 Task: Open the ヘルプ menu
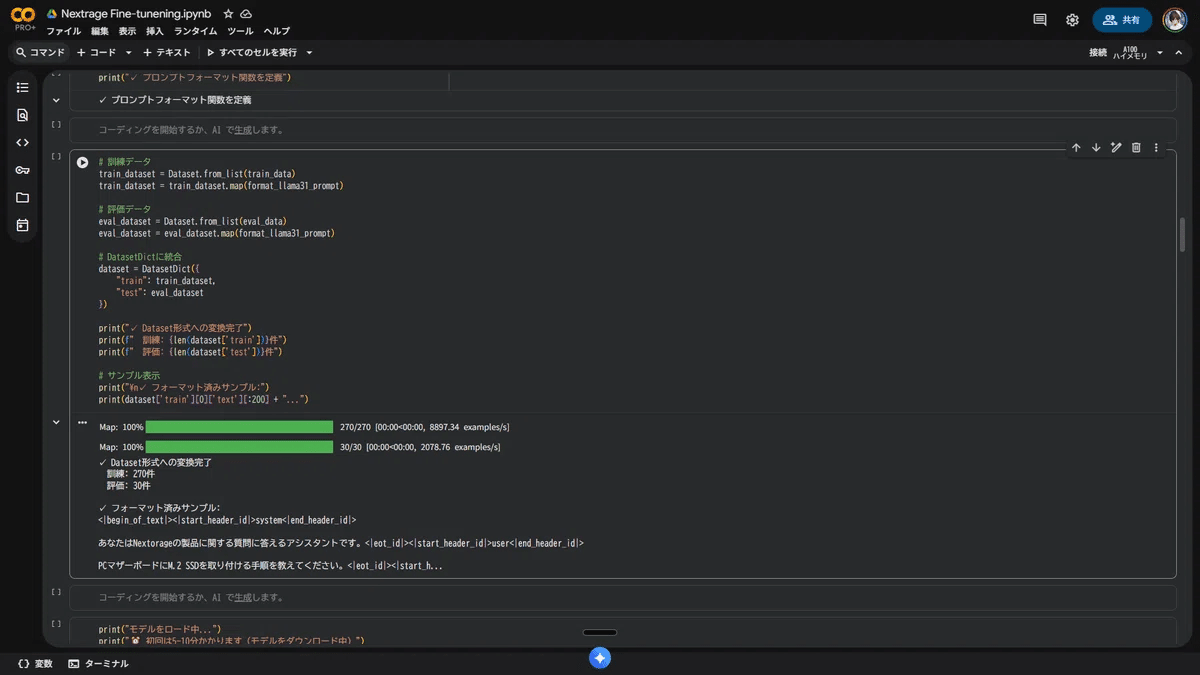276,31
